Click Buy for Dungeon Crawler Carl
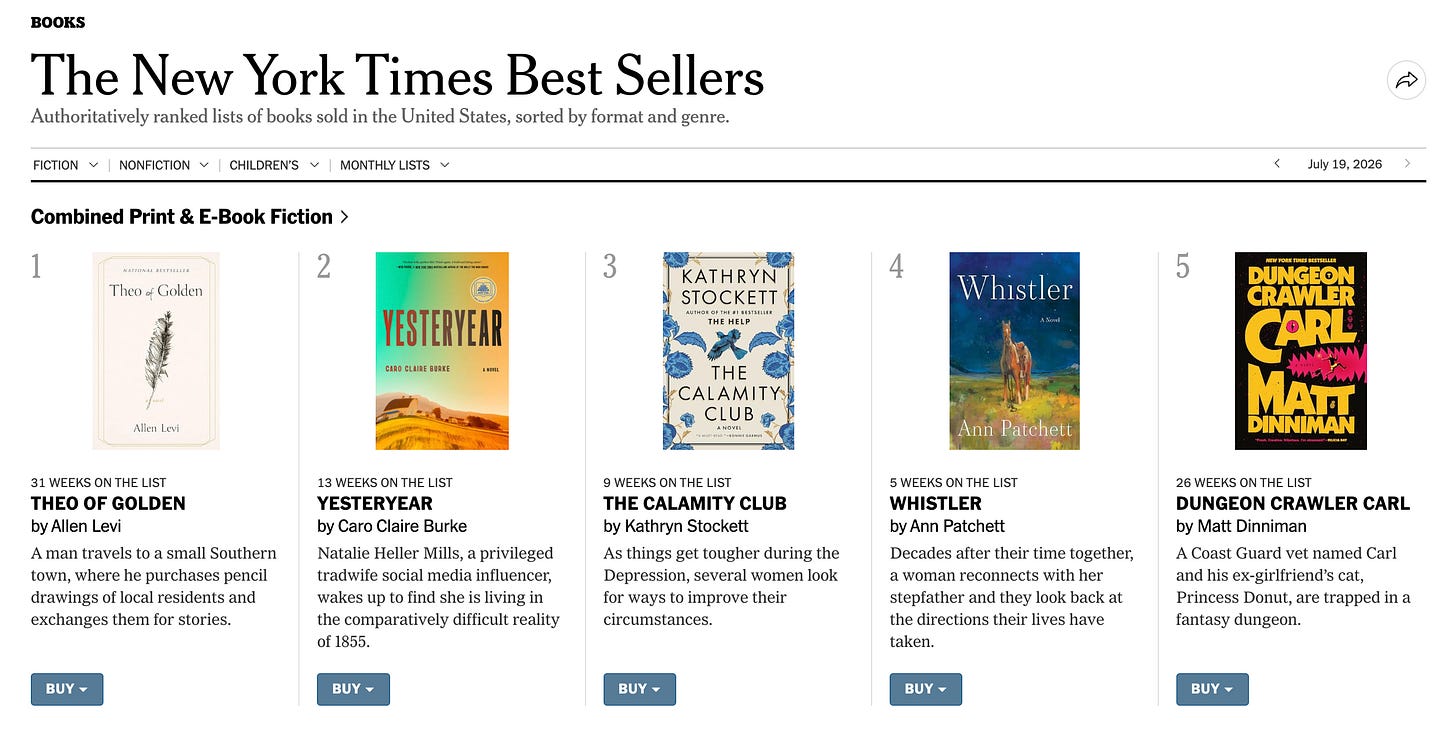This screenshot has height=741, width=1456. (1212, 689)
